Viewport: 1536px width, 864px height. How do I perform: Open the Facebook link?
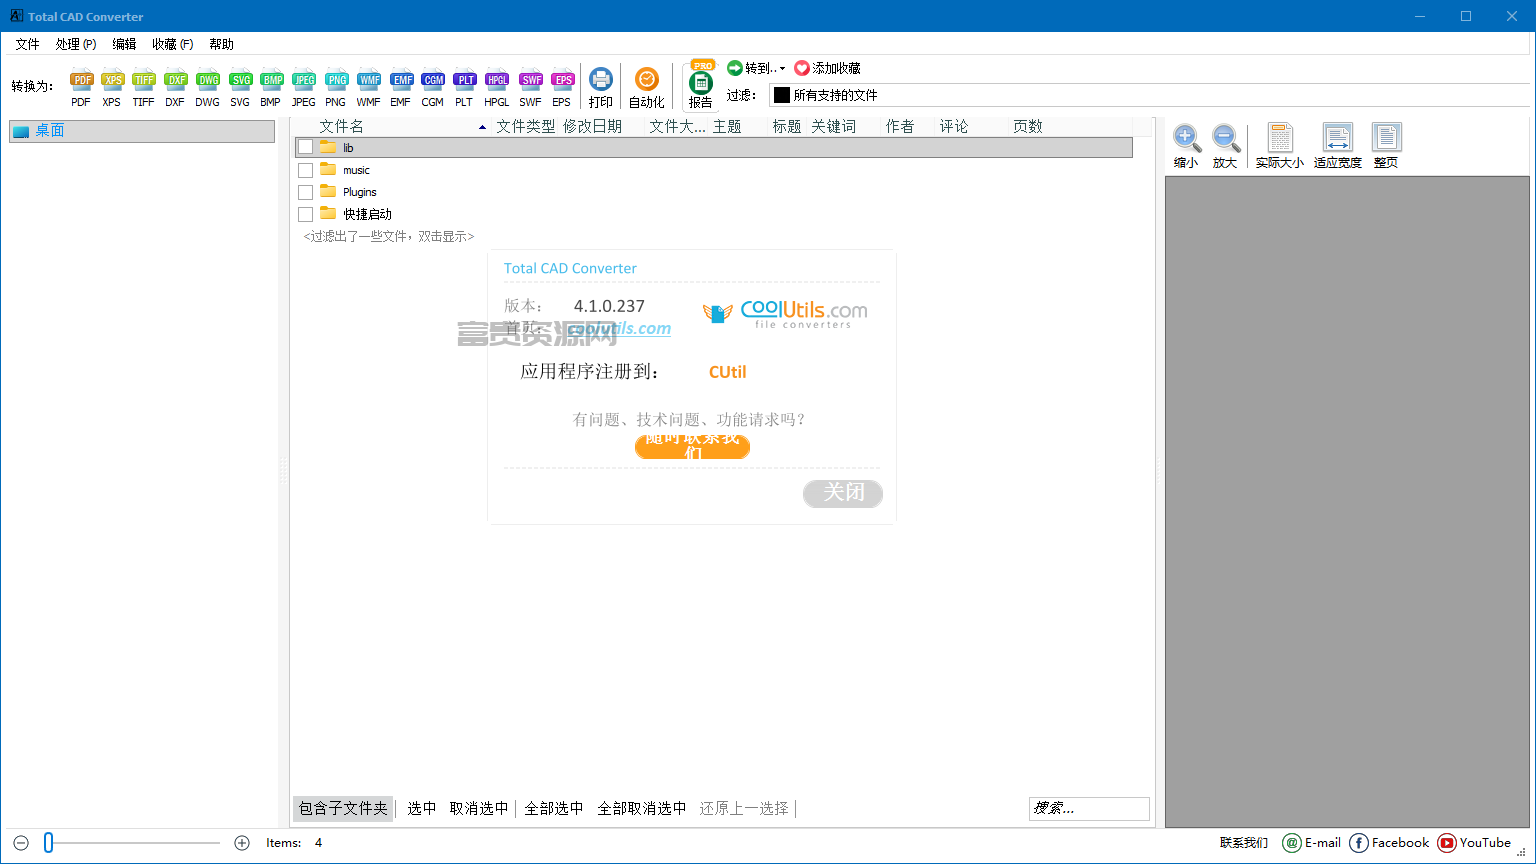coord(1389,843)
